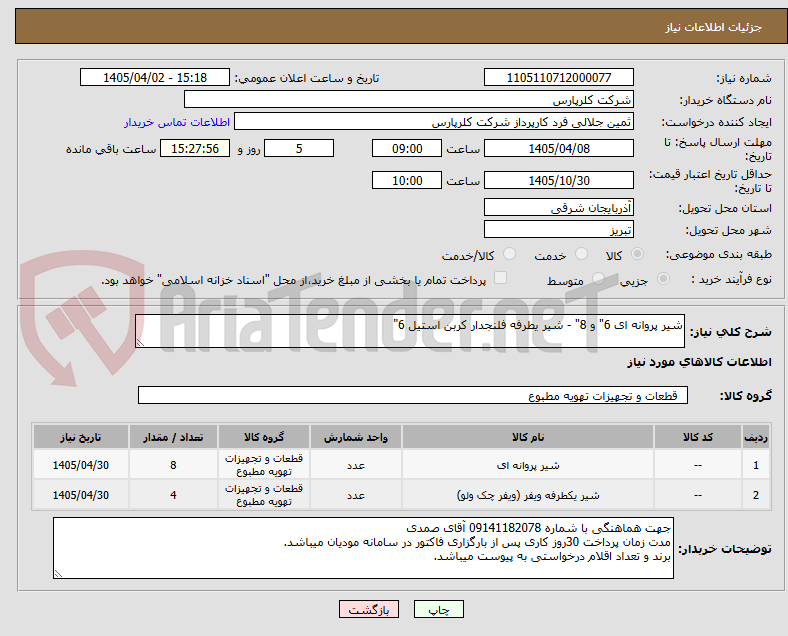
Task: Click row number 1 cell
Action: 755,465
